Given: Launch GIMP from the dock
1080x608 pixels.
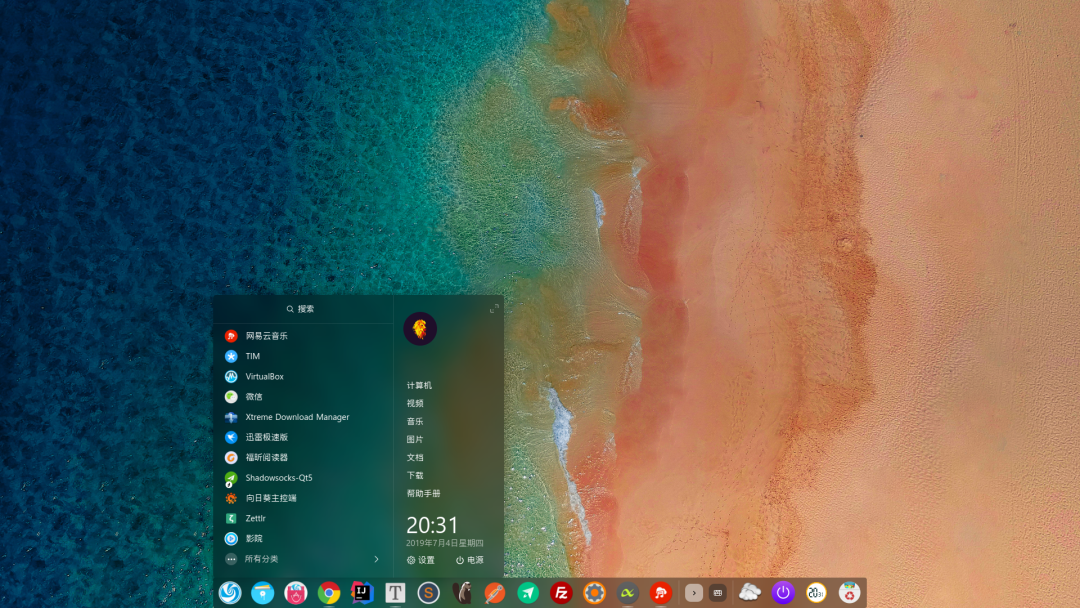Looking at the screenshot, I should click(x=462, y=592).
